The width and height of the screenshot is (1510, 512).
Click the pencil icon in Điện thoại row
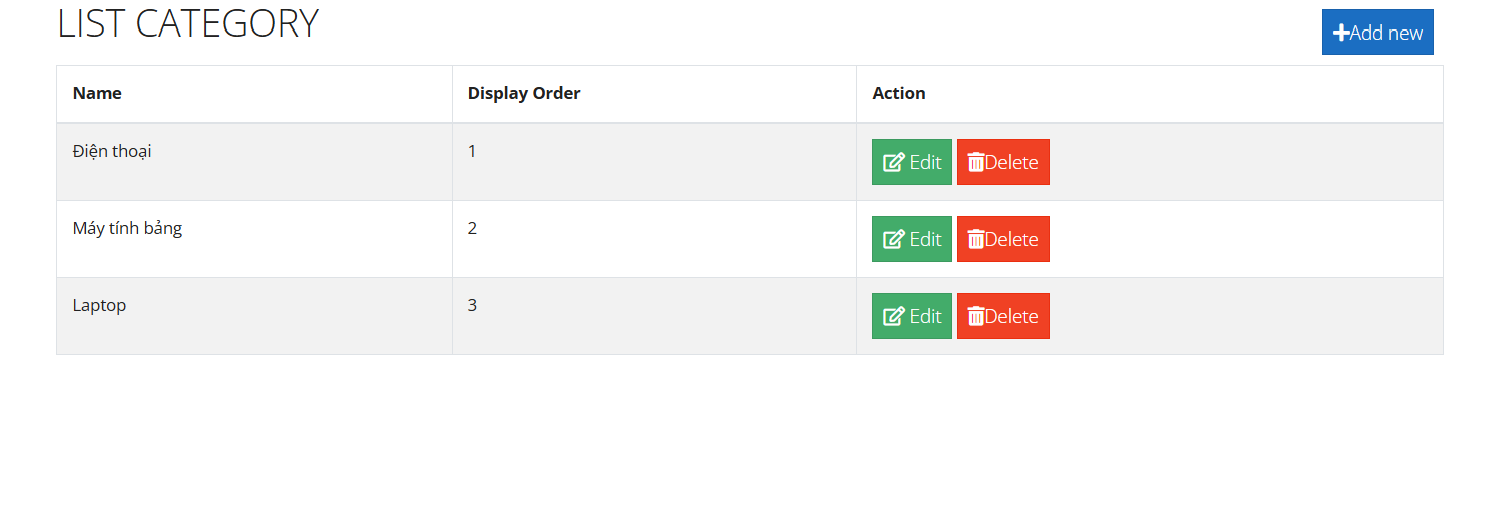[x=894, y=162]
